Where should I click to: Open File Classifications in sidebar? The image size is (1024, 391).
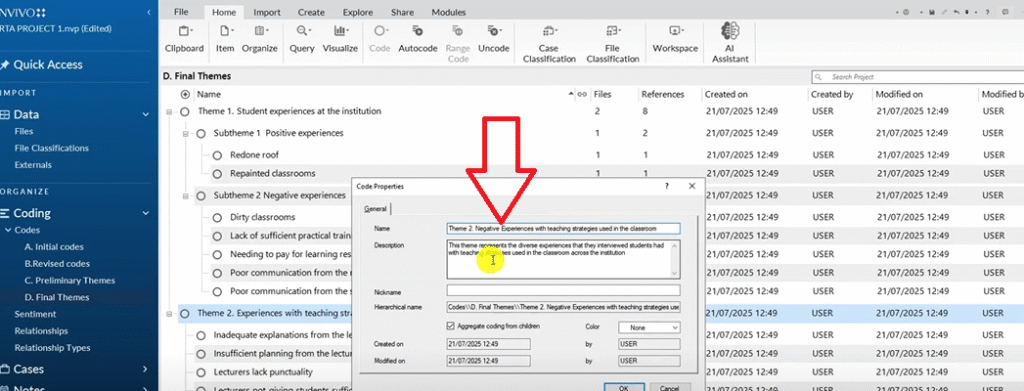pos(52,148)
